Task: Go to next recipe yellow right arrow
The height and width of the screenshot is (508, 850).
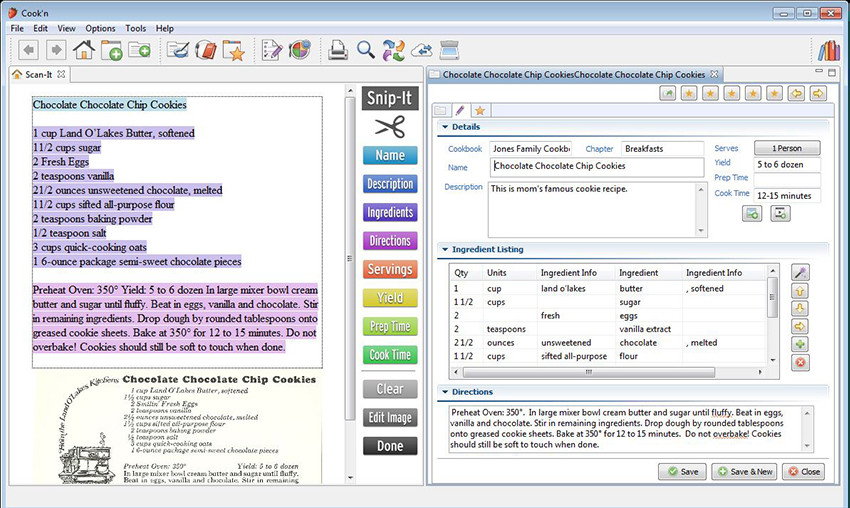Action: 818,93
